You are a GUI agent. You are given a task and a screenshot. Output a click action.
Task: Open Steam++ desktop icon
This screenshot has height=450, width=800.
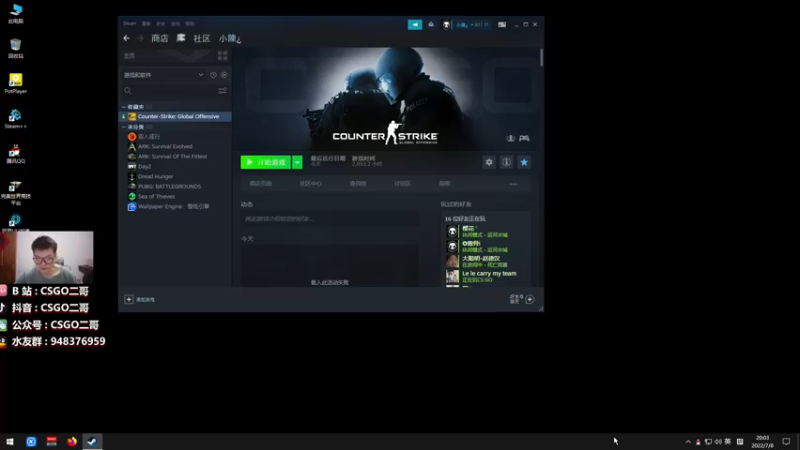click(x=15, y=118)
